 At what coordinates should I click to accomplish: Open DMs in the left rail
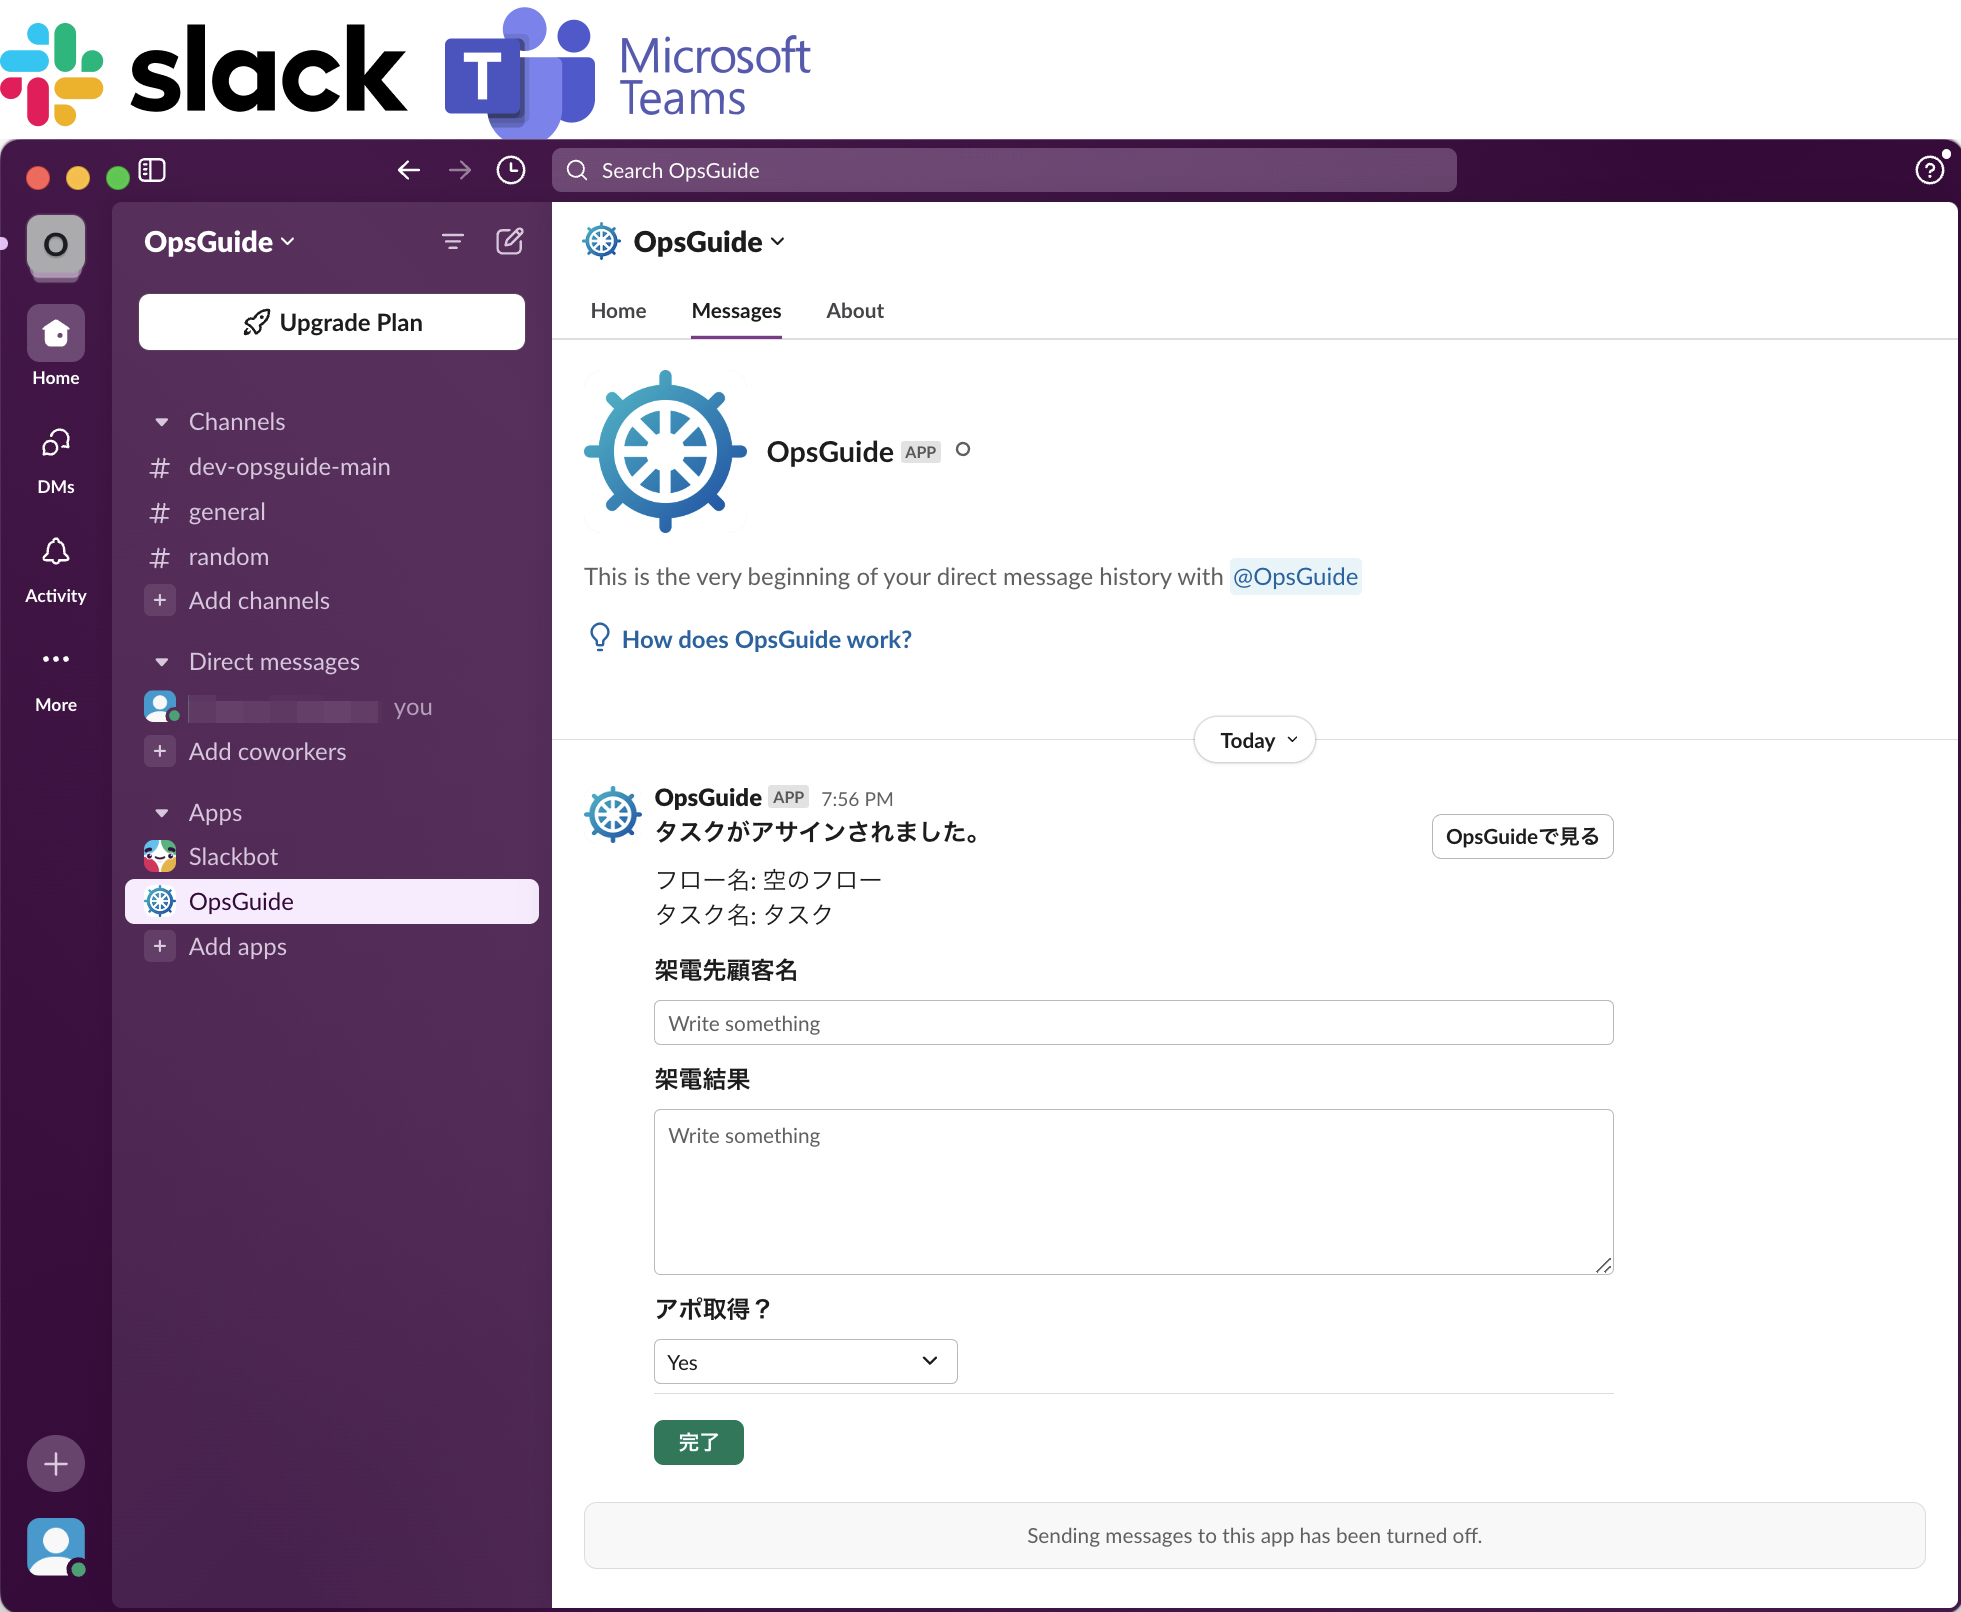coord(56,460)
